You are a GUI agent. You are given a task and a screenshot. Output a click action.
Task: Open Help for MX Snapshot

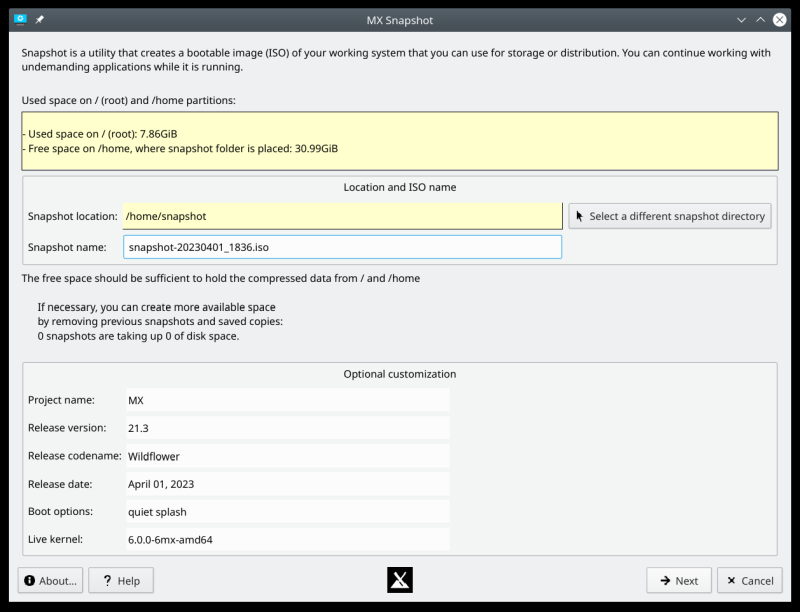[x=120, y=581]
